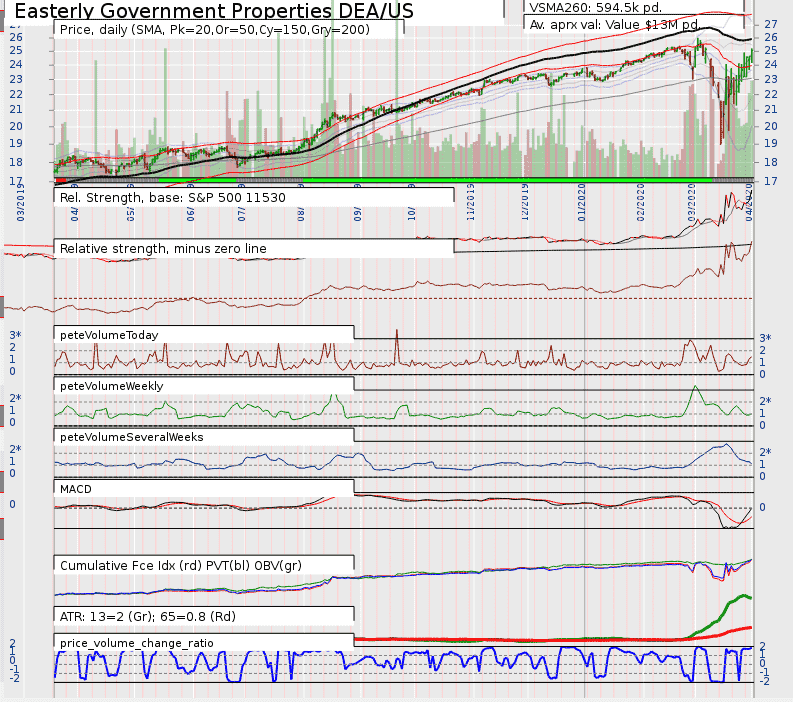This screenshot has width=793, height=702.
Task: Click the peteVolumeSeveralWeeks panel label
Action: (131, 437)
